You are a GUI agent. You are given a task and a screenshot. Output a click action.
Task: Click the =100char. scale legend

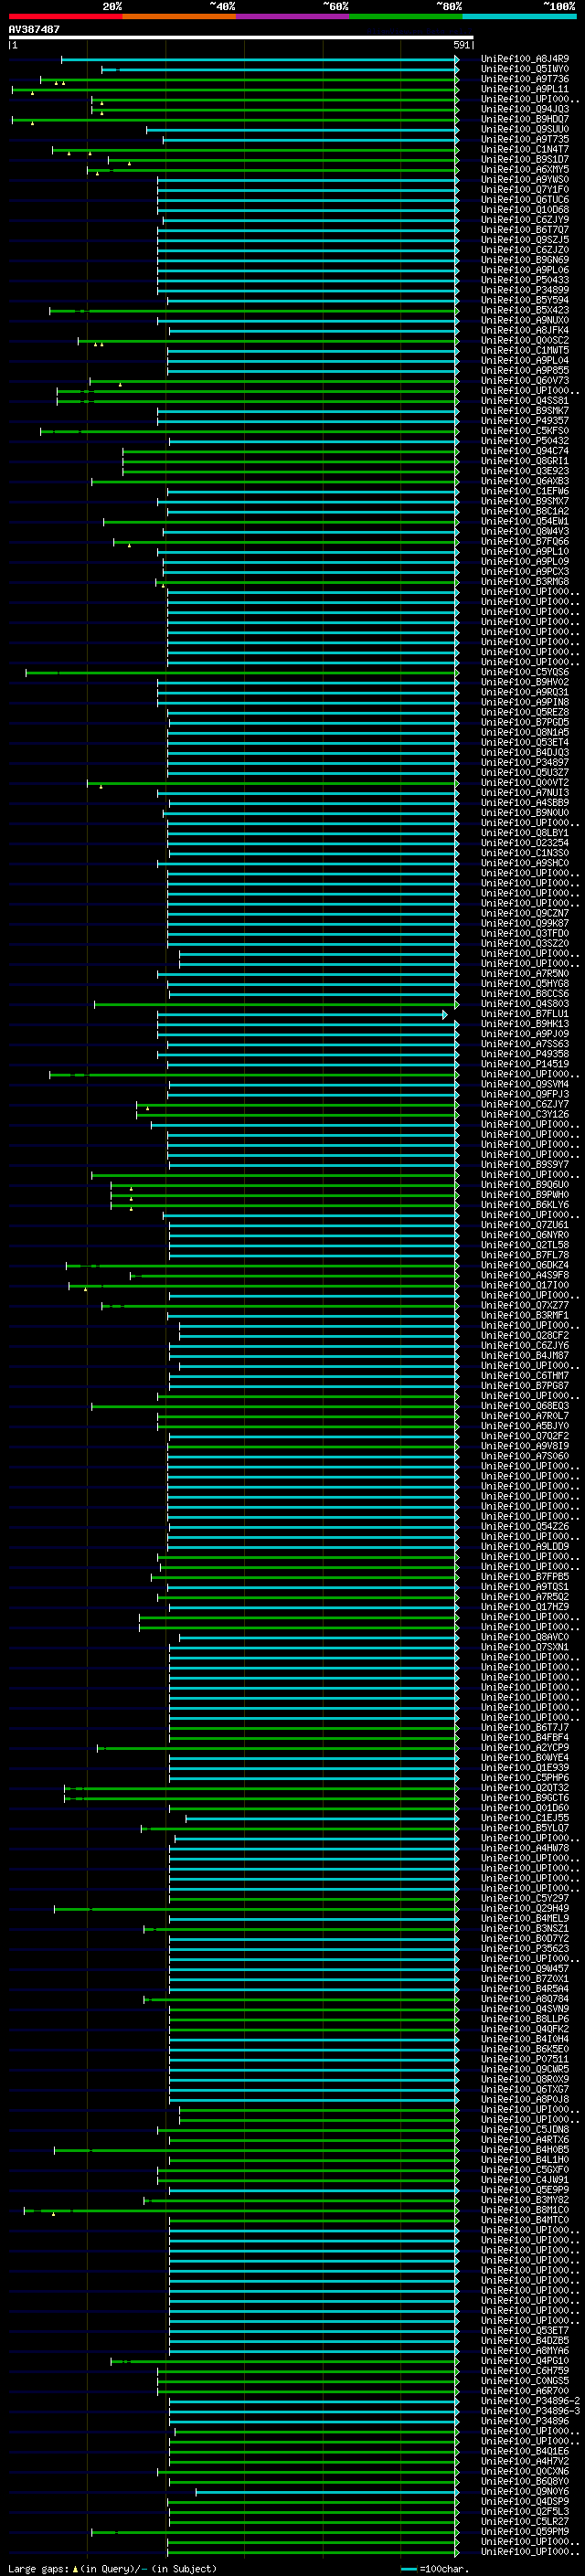pos(436,2568)
